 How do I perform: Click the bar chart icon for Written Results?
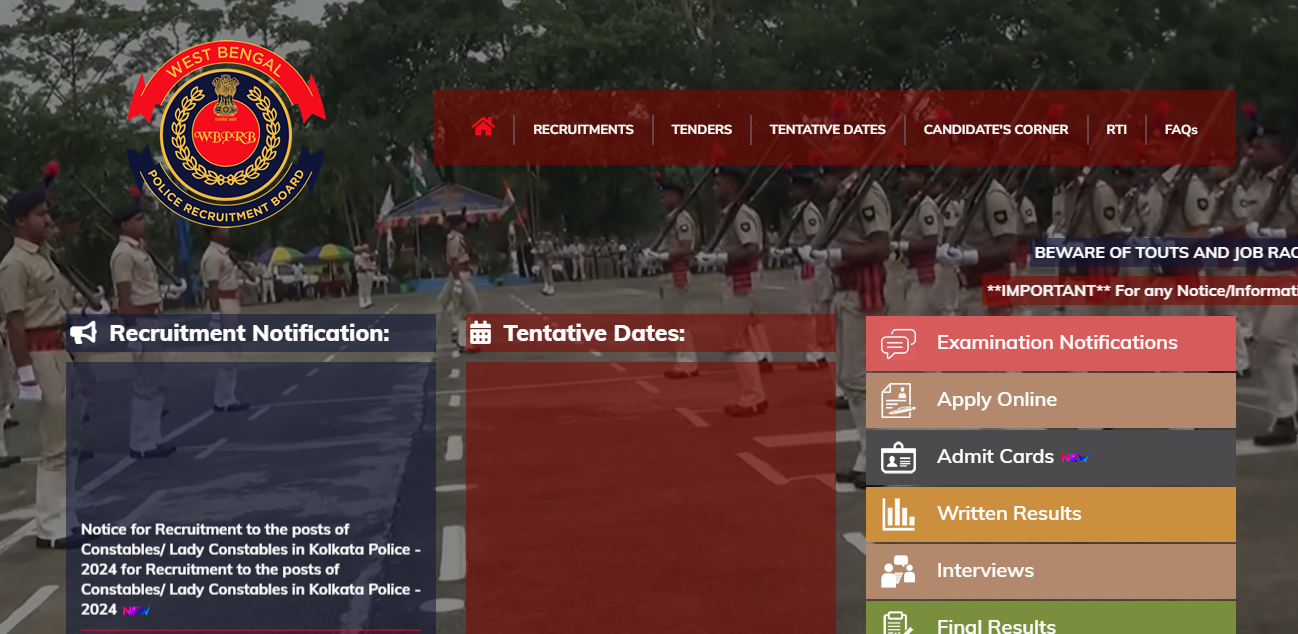pos(897,514)
